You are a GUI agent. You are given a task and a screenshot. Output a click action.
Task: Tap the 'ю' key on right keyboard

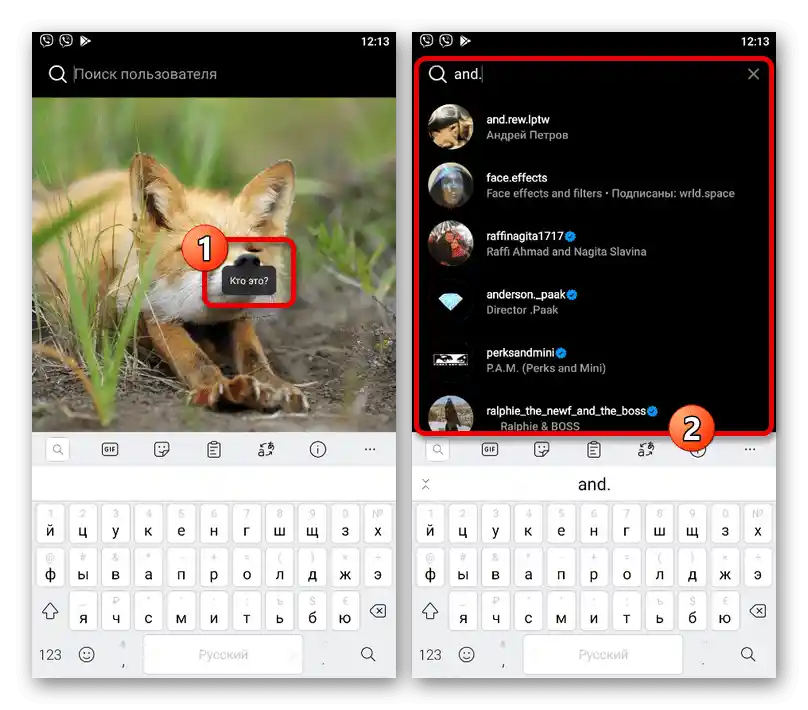pos(725,612)
